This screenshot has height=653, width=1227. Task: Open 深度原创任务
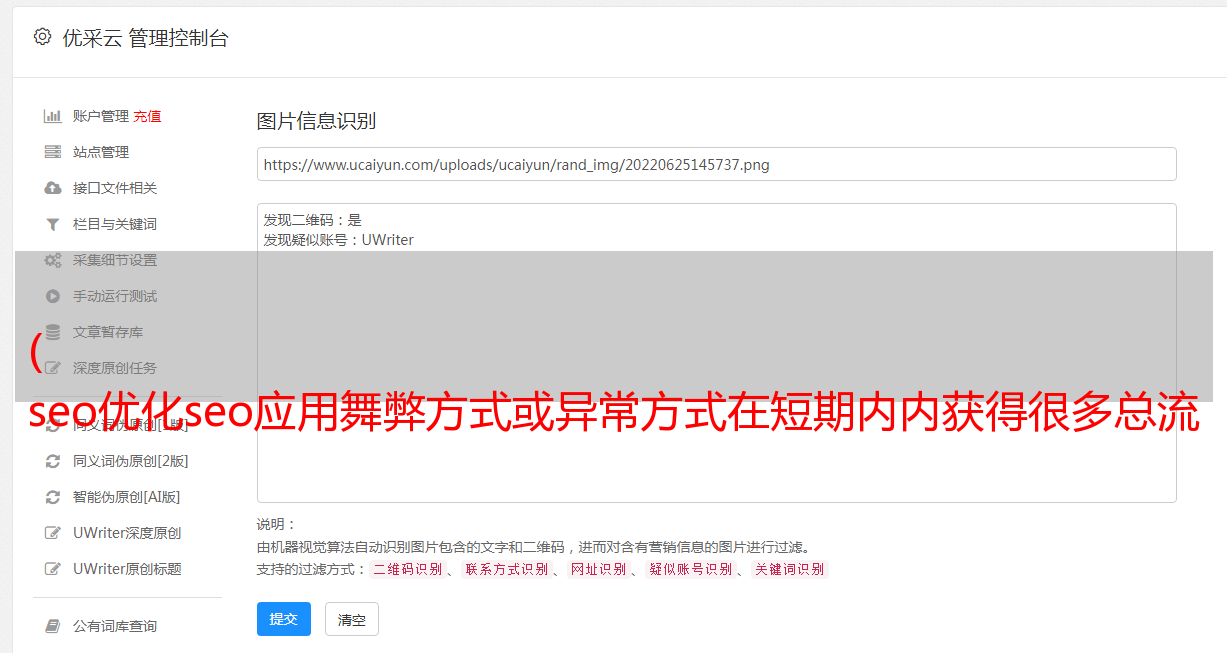coord(115,368)
